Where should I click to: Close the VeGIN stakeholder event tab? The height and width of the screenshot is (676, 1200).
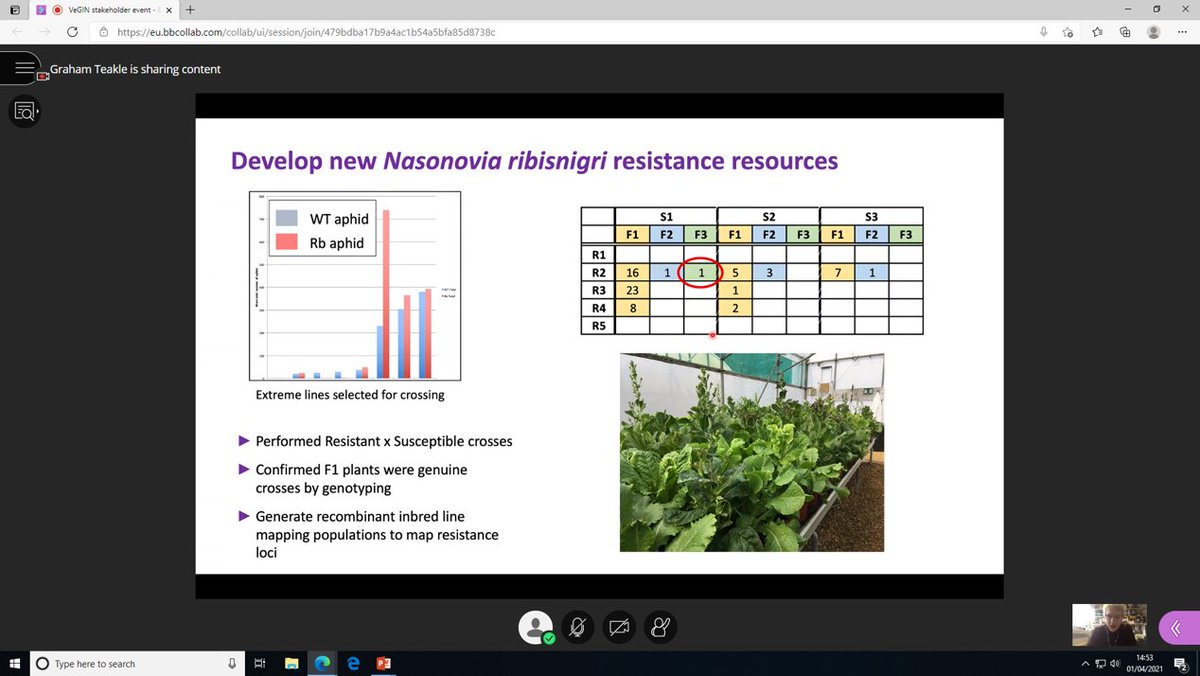[171, 9]
